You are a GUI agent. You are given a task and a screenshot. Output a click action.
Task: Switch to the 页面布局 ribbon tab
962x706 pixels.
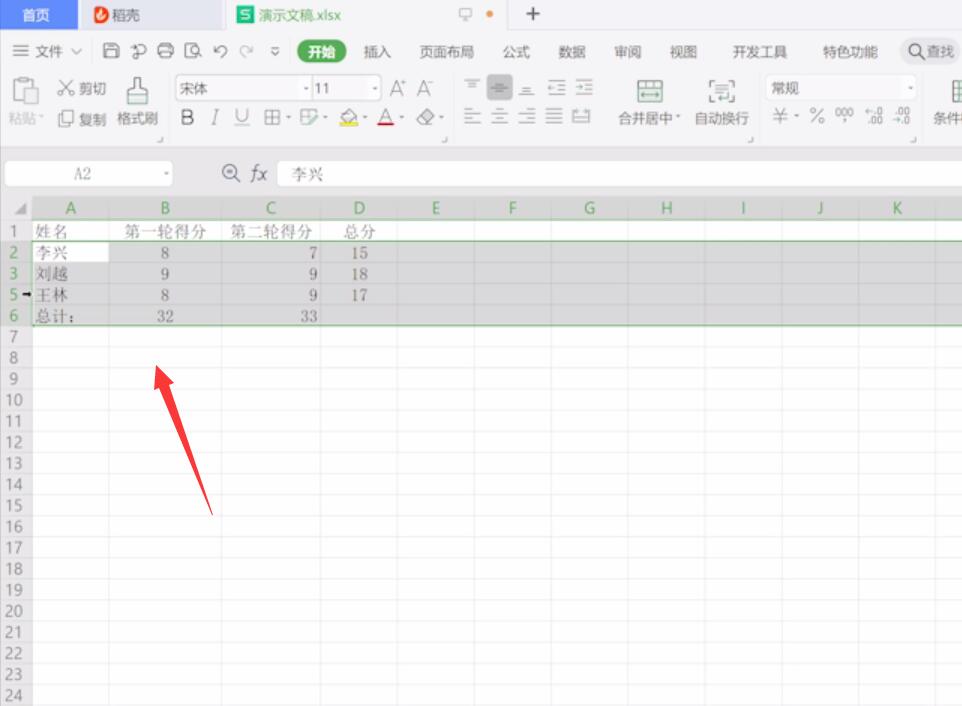[447, 52]
